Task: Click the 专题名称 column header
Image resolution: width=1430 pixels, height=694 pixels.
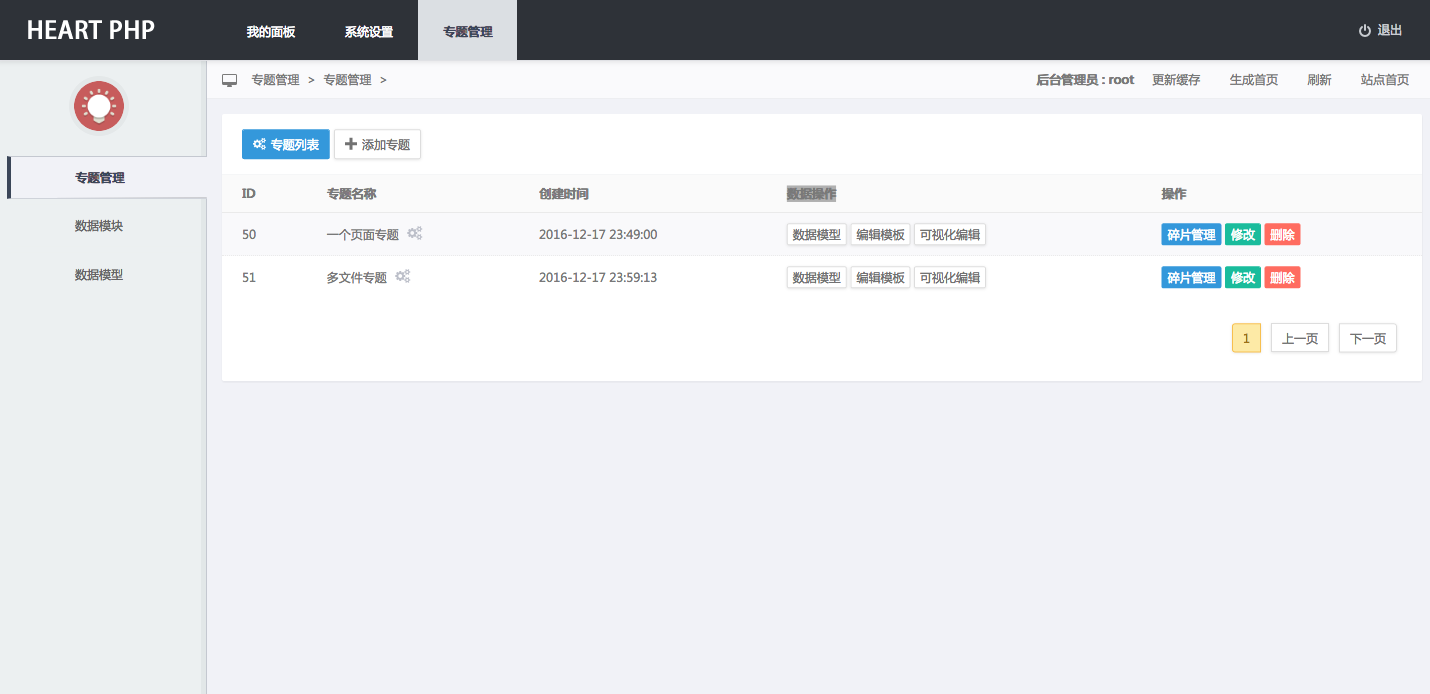Action: click(x=351, y=194)
